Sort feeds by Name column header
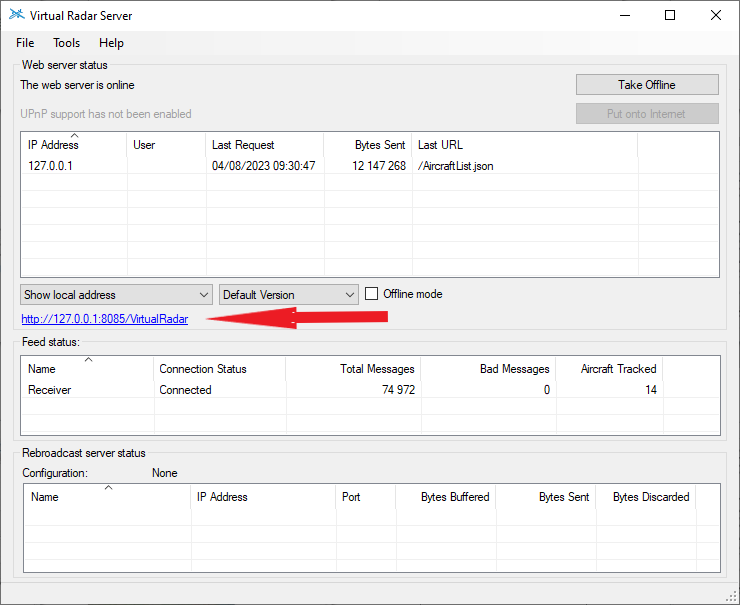The height and width of the screenshot is (605, 740). (x=88, y=369)
